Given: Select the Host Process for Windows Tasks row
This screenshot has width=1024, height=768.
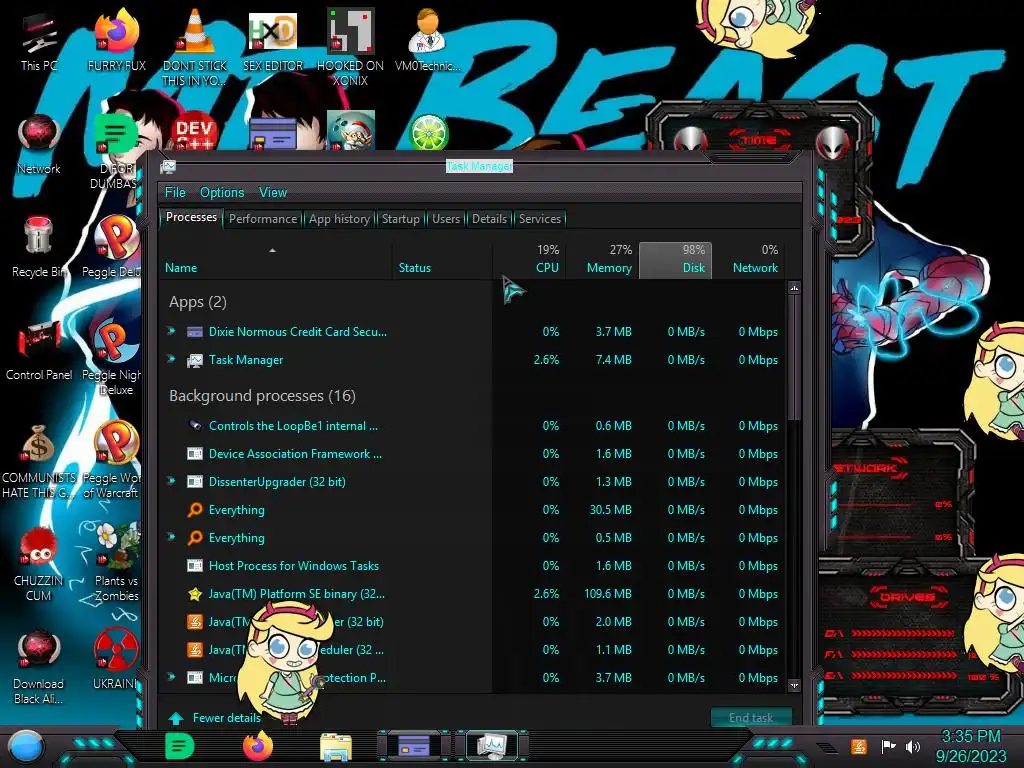Looking at the screenshot, I should (472, 566).
